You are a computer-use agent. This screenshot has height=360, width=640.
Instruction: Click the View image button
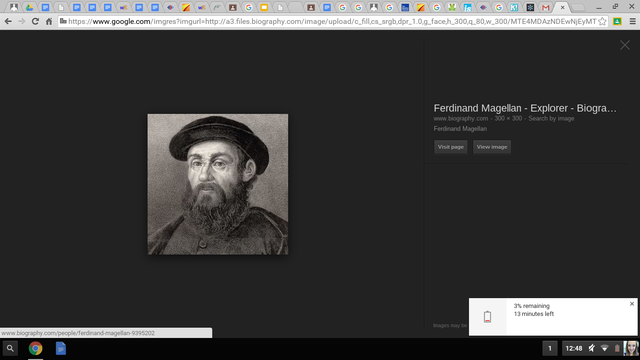pos(492,147)
